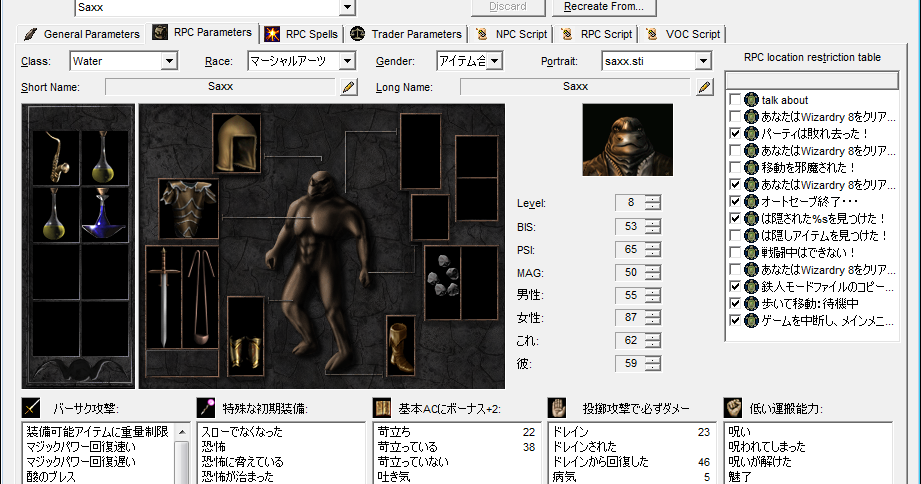
Task: Check 'は隠しアイテムを見つけた！' checkbox
Action: 735,236
